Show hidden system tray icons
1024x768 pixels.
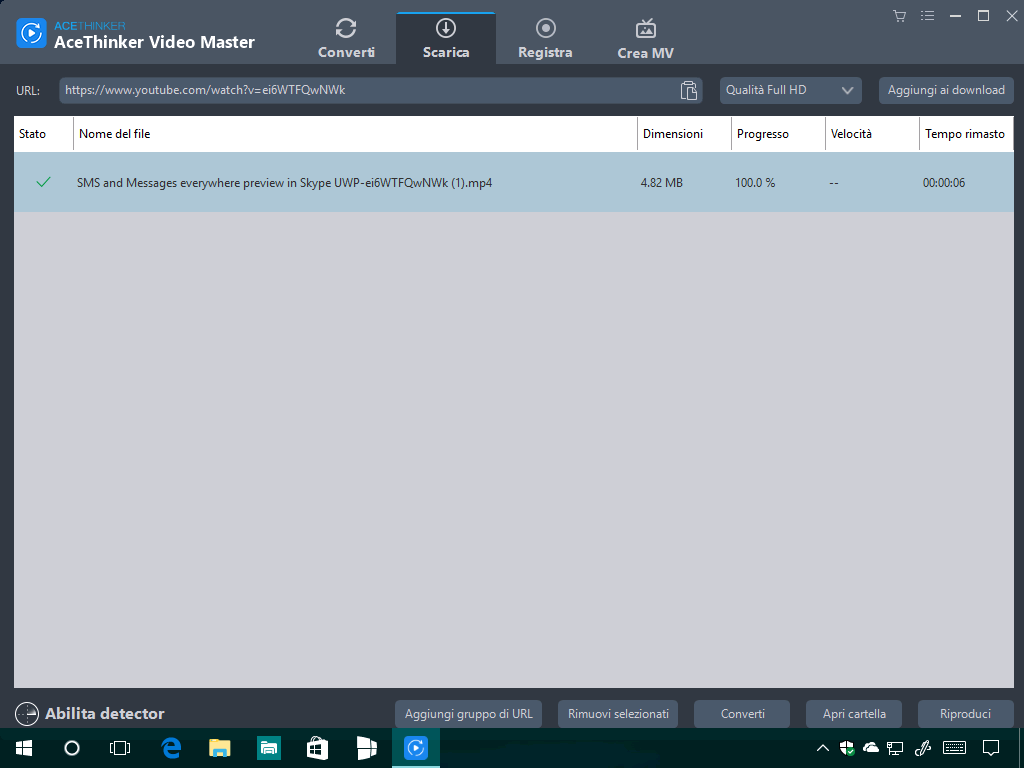pyautogui.click(x=823, y=748)
